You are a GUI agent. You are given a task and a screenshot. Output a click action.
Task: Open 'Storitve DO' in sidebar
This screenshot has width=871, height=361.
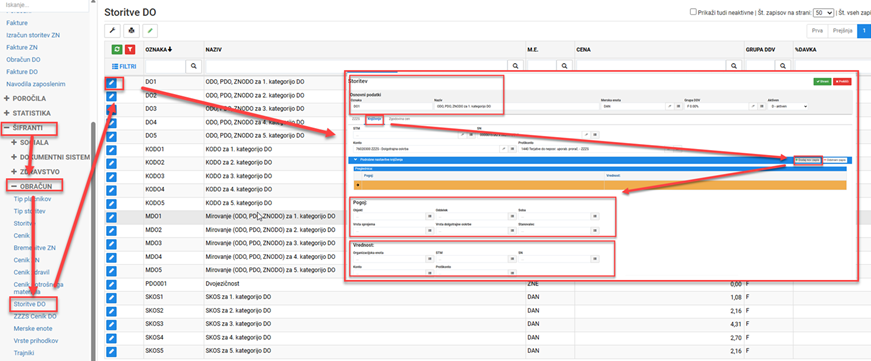30,304
